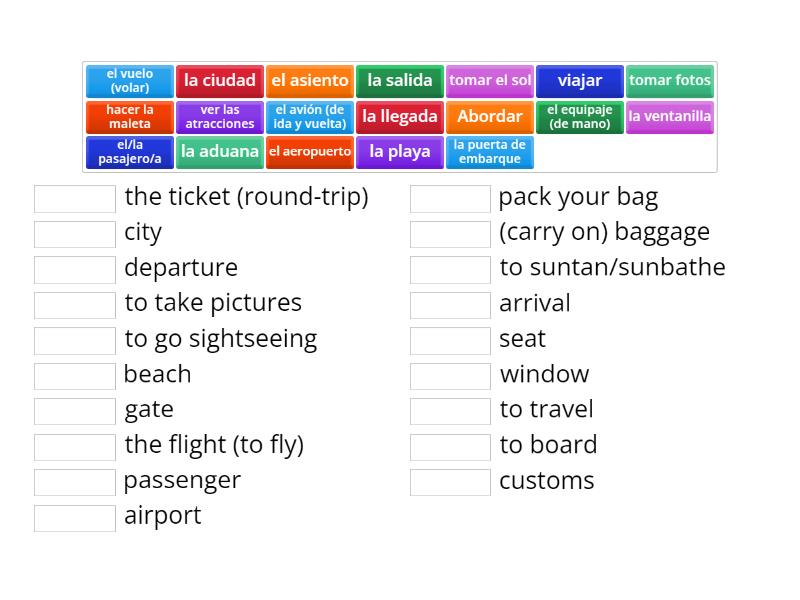The image size is (800, 600).
Task: Click the answer box beside "airport"
Action: (x=73, y=518)
